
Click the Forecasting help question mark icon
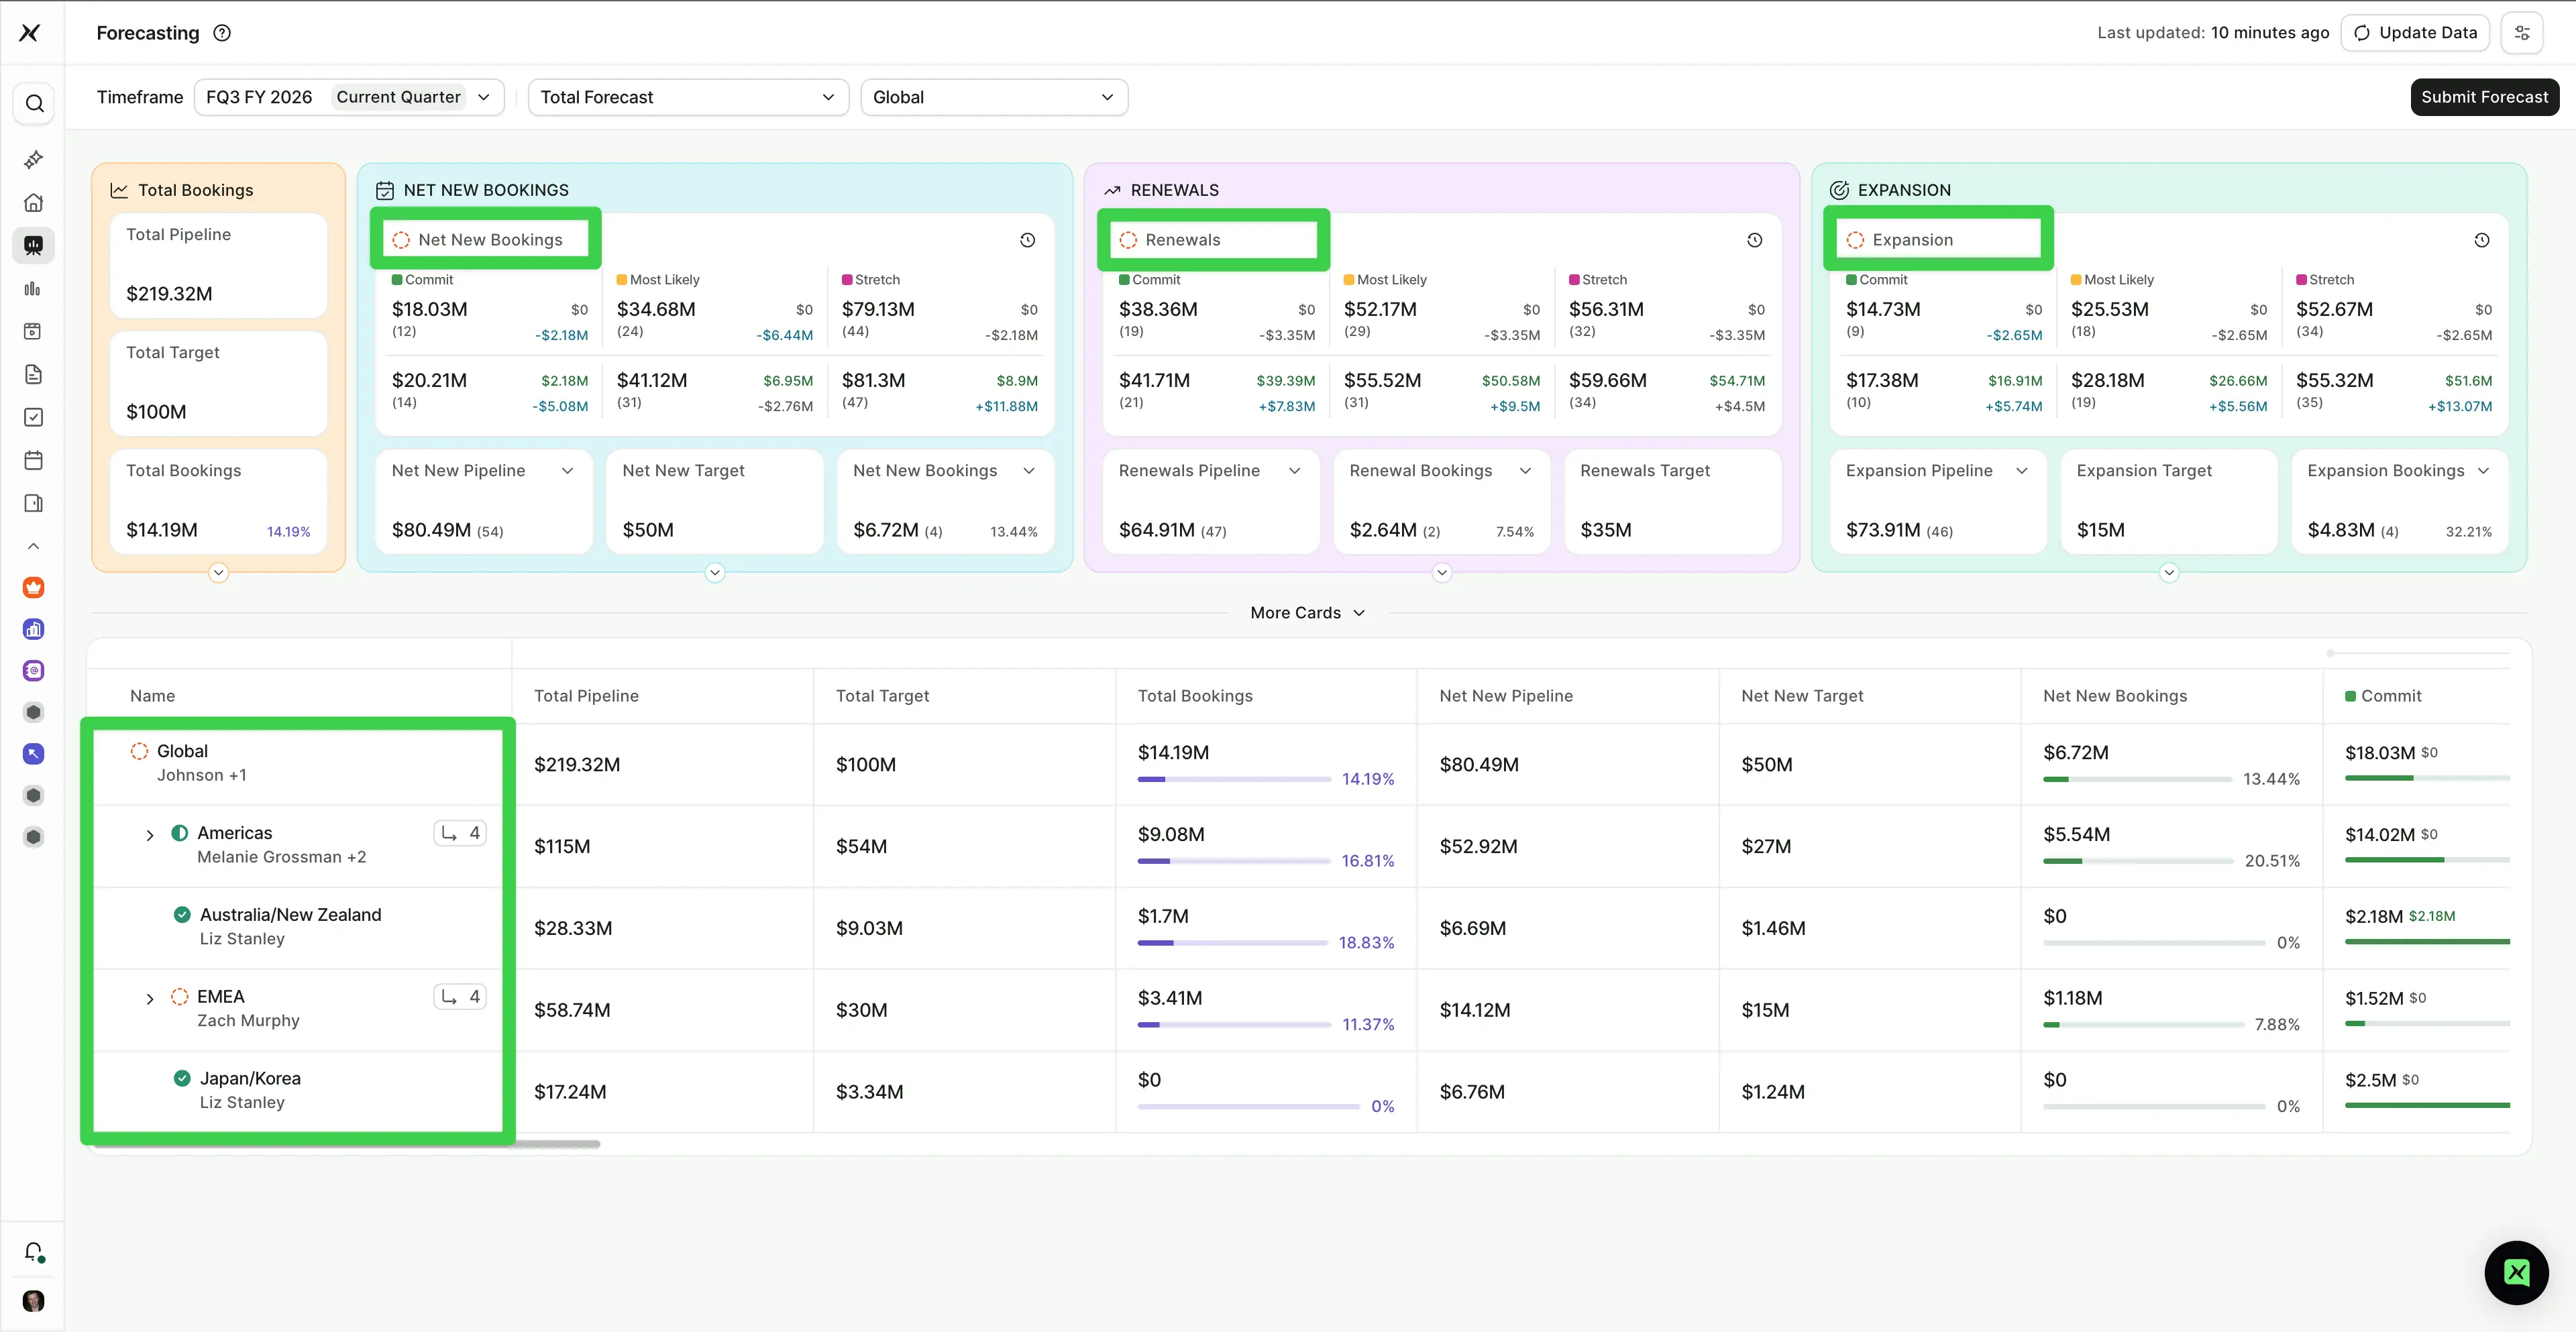[222, 33]
